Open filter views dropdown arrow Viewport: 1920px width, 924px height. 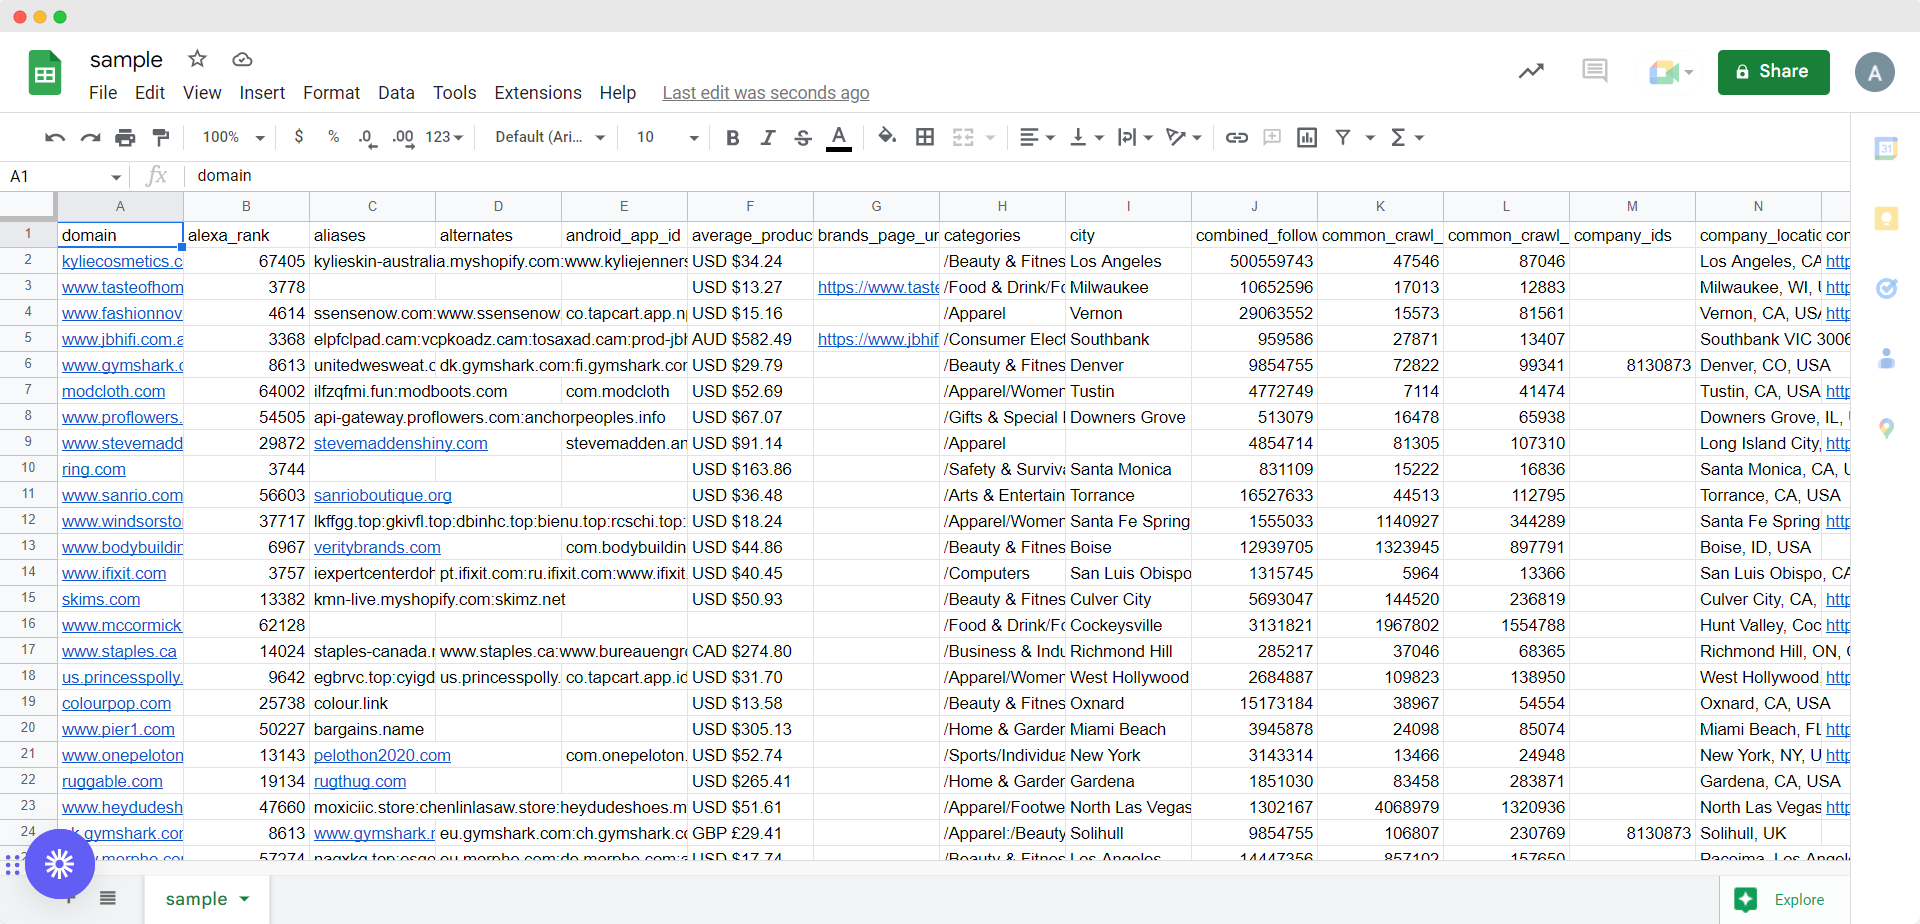(1370, 138)
